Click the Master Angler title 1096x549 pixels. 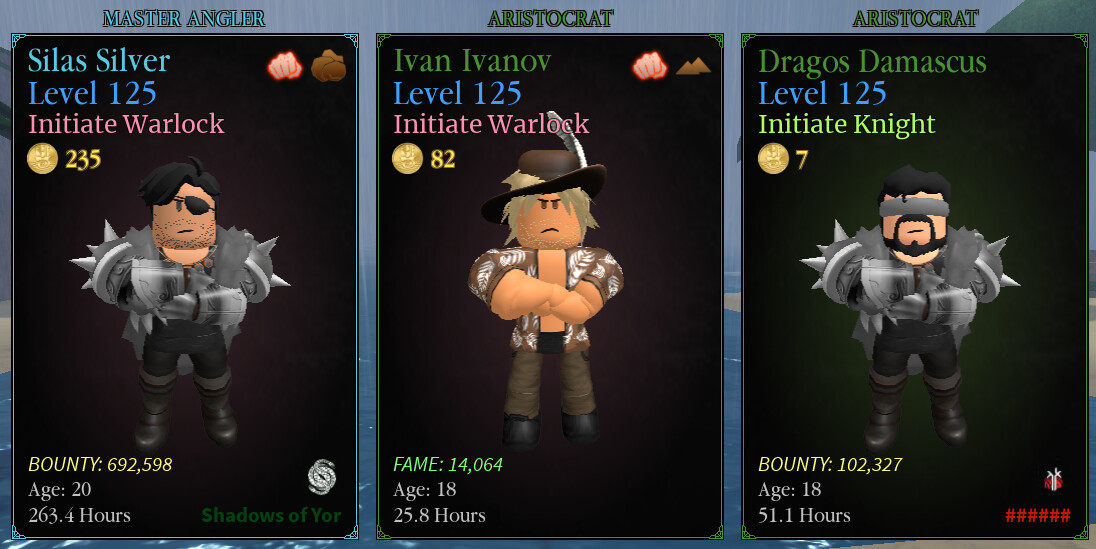point(184,18)
